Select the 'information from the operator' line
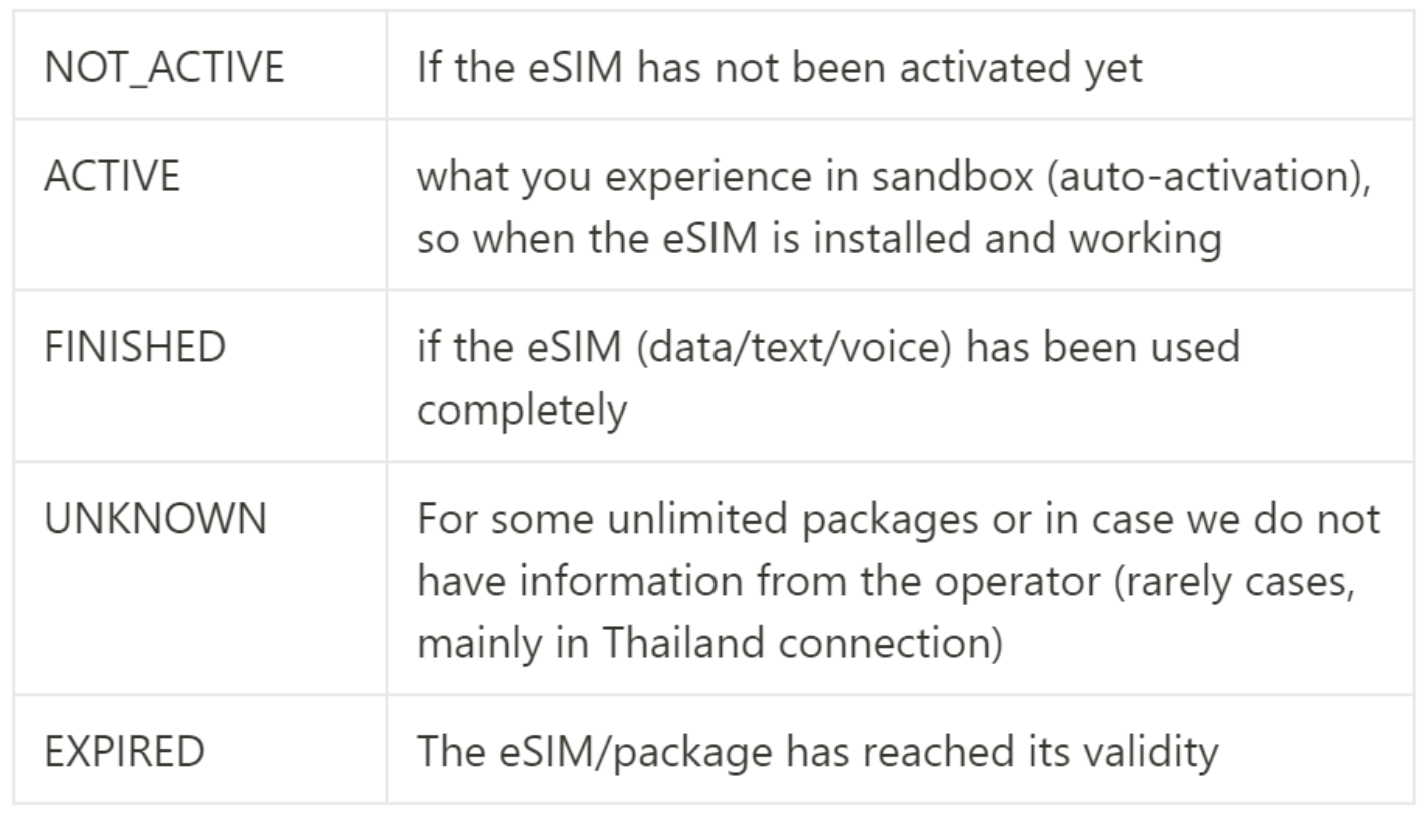Viewport: 1422px width, 814px height. tap(886, 582)
